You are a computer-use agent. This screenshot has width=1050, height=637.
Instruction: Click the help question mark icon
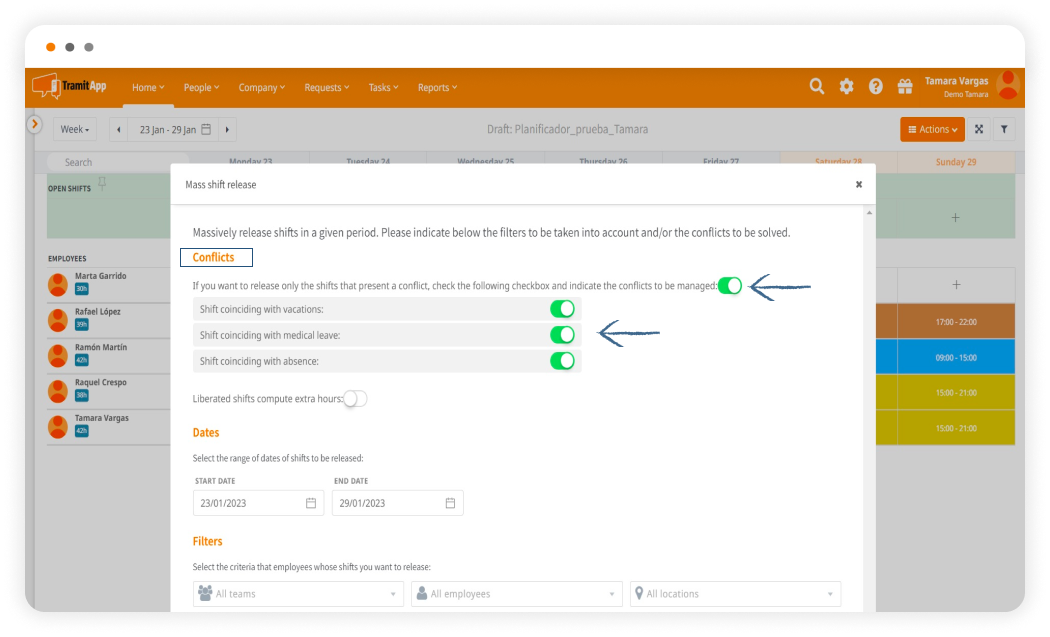click(x=876, y=87)
